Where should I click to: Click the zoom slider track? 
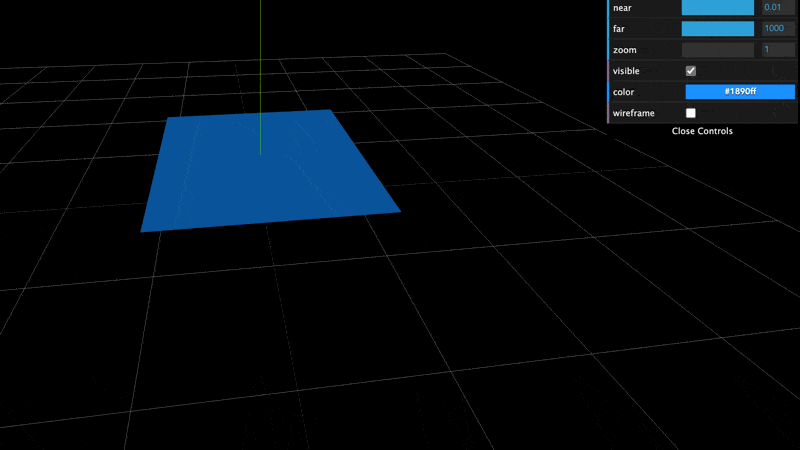tap(717, 50)
